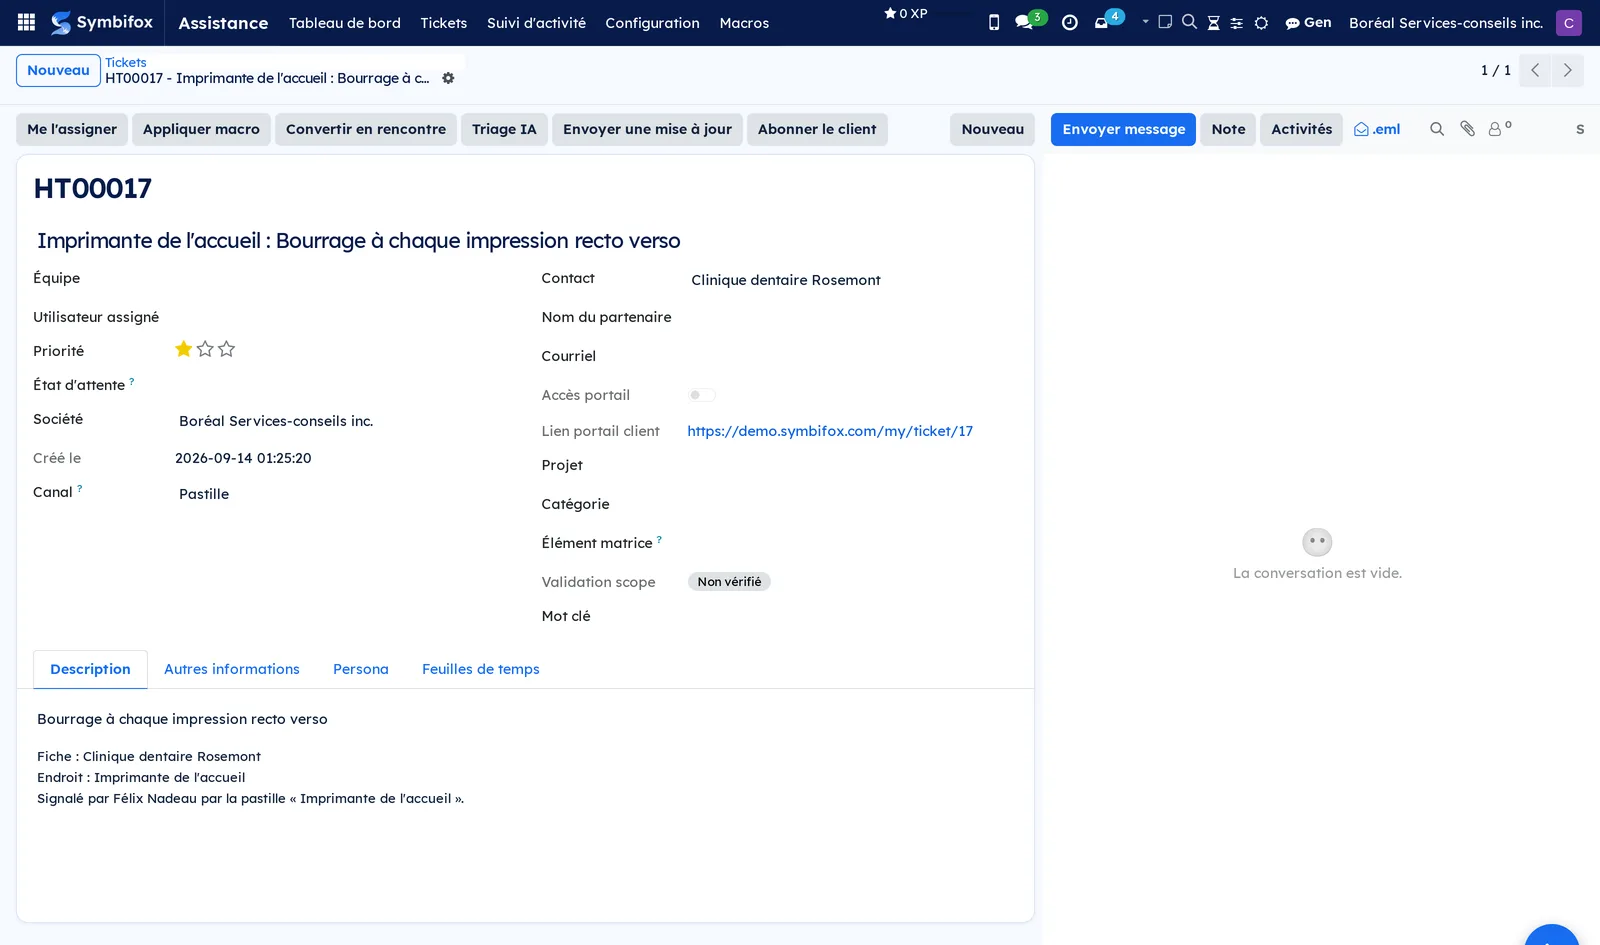1600x945 pixels.
Task: Open the navbar search magnifier
Action: (1189, 22)
